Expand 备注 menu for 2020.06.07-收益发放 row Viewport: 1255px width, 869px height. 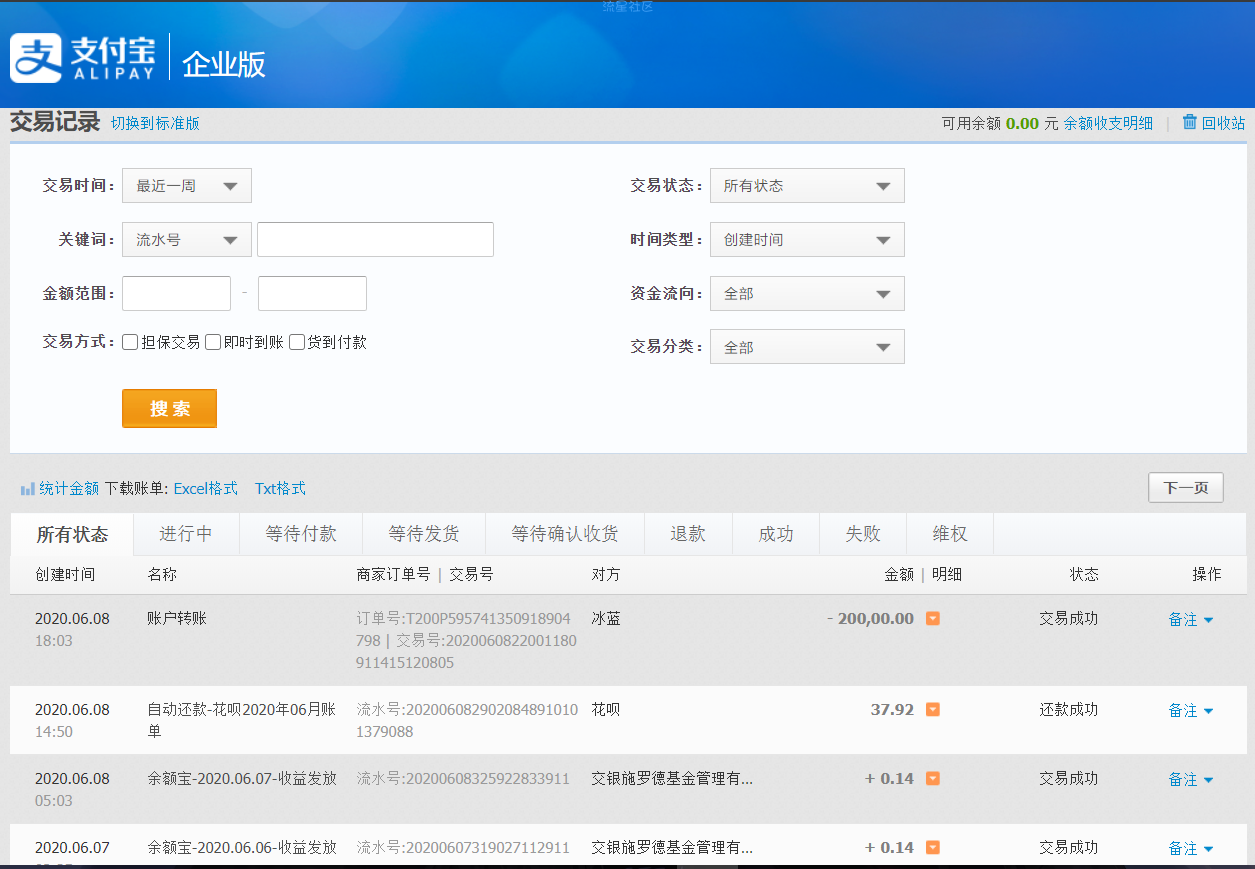click(1191, 780)
